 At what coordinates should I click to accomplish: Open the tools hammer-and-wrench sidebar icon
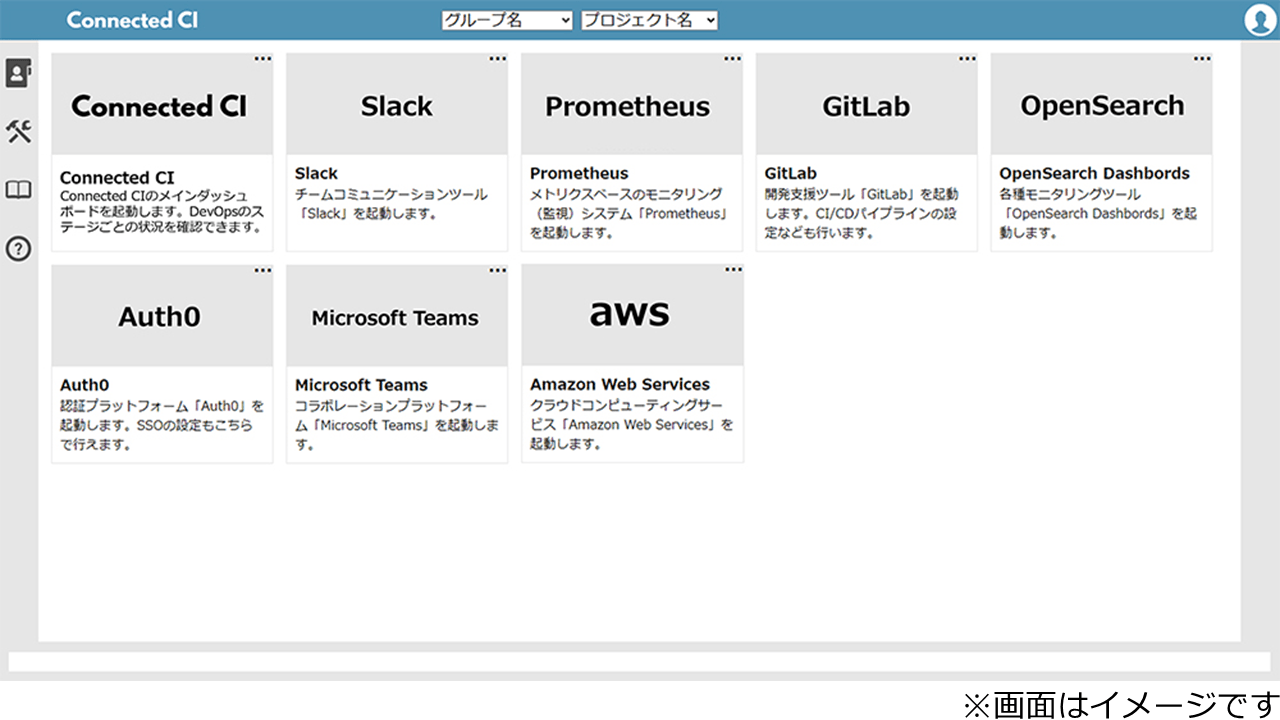19,131
